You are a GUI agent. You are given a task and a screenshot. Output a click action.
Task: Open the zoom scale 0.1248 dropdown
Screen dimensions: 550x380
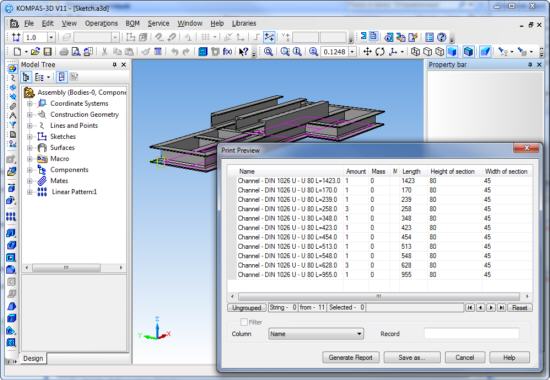(352, 52)
